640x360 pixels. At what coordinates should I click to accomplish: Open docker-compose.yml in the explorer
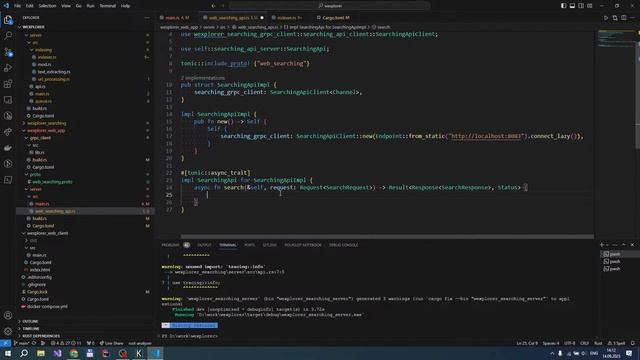[x=47, y=307]
